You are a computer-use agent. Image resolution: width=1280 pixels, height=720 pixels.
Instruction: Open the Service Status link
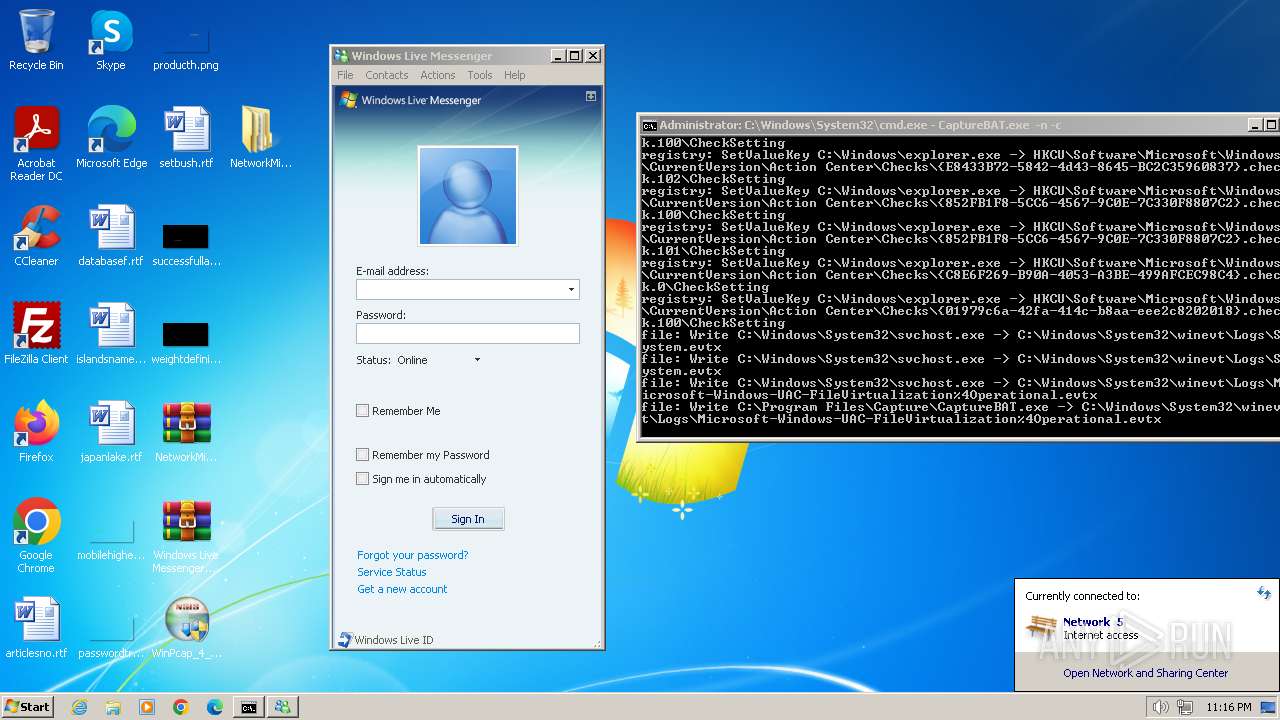click(x=391, y=572)
